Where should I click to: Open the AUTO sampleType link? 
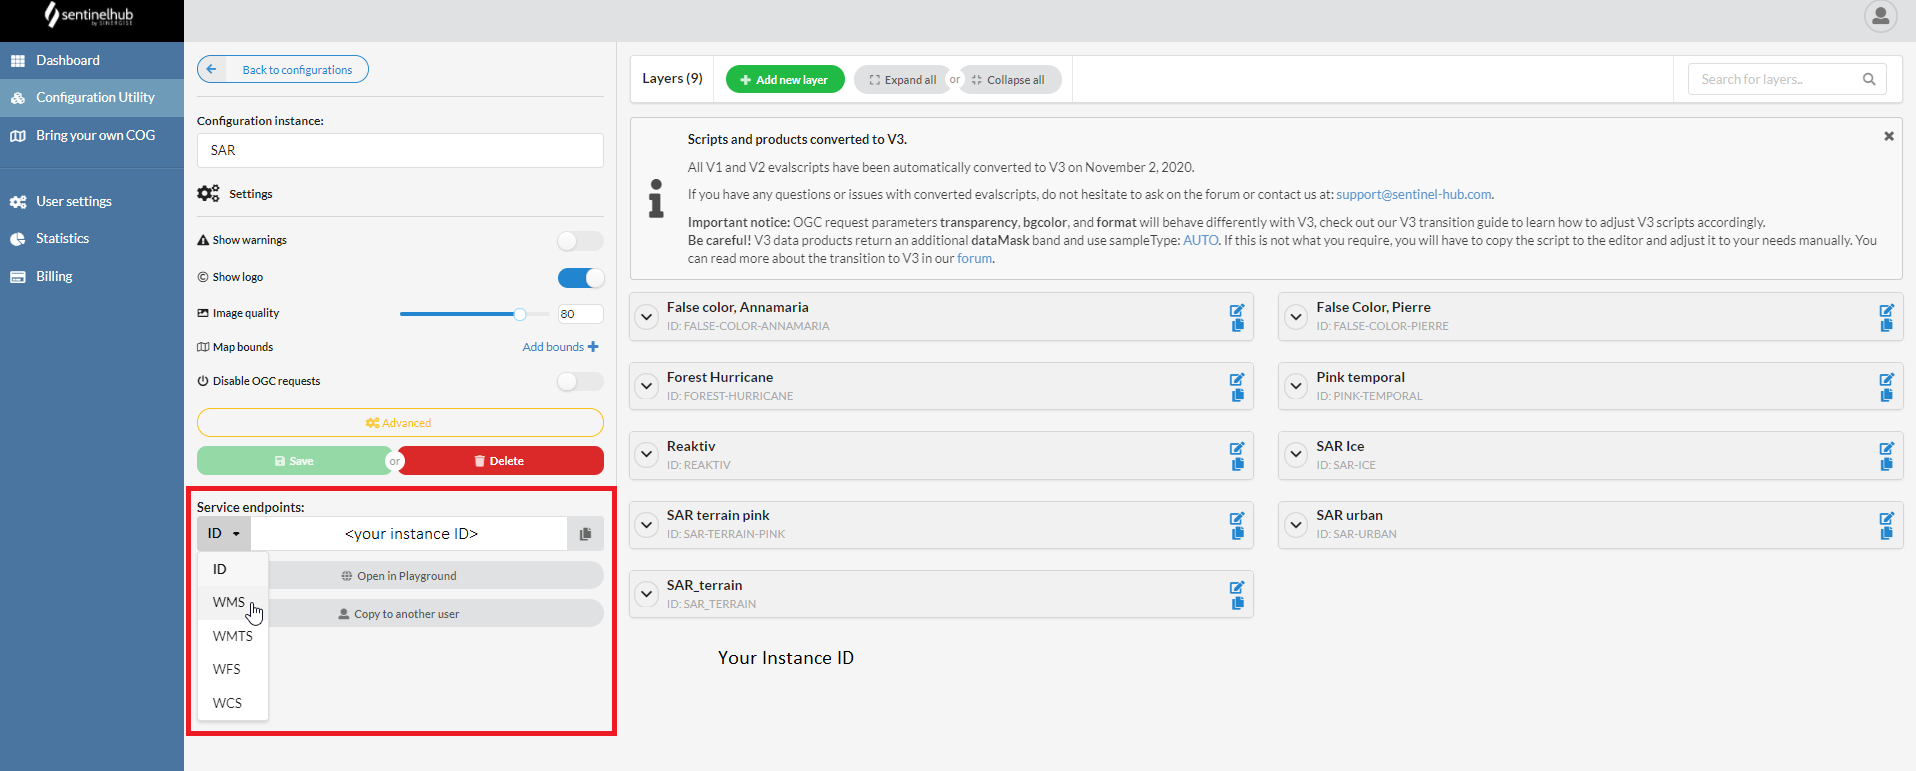point(1200,241)
